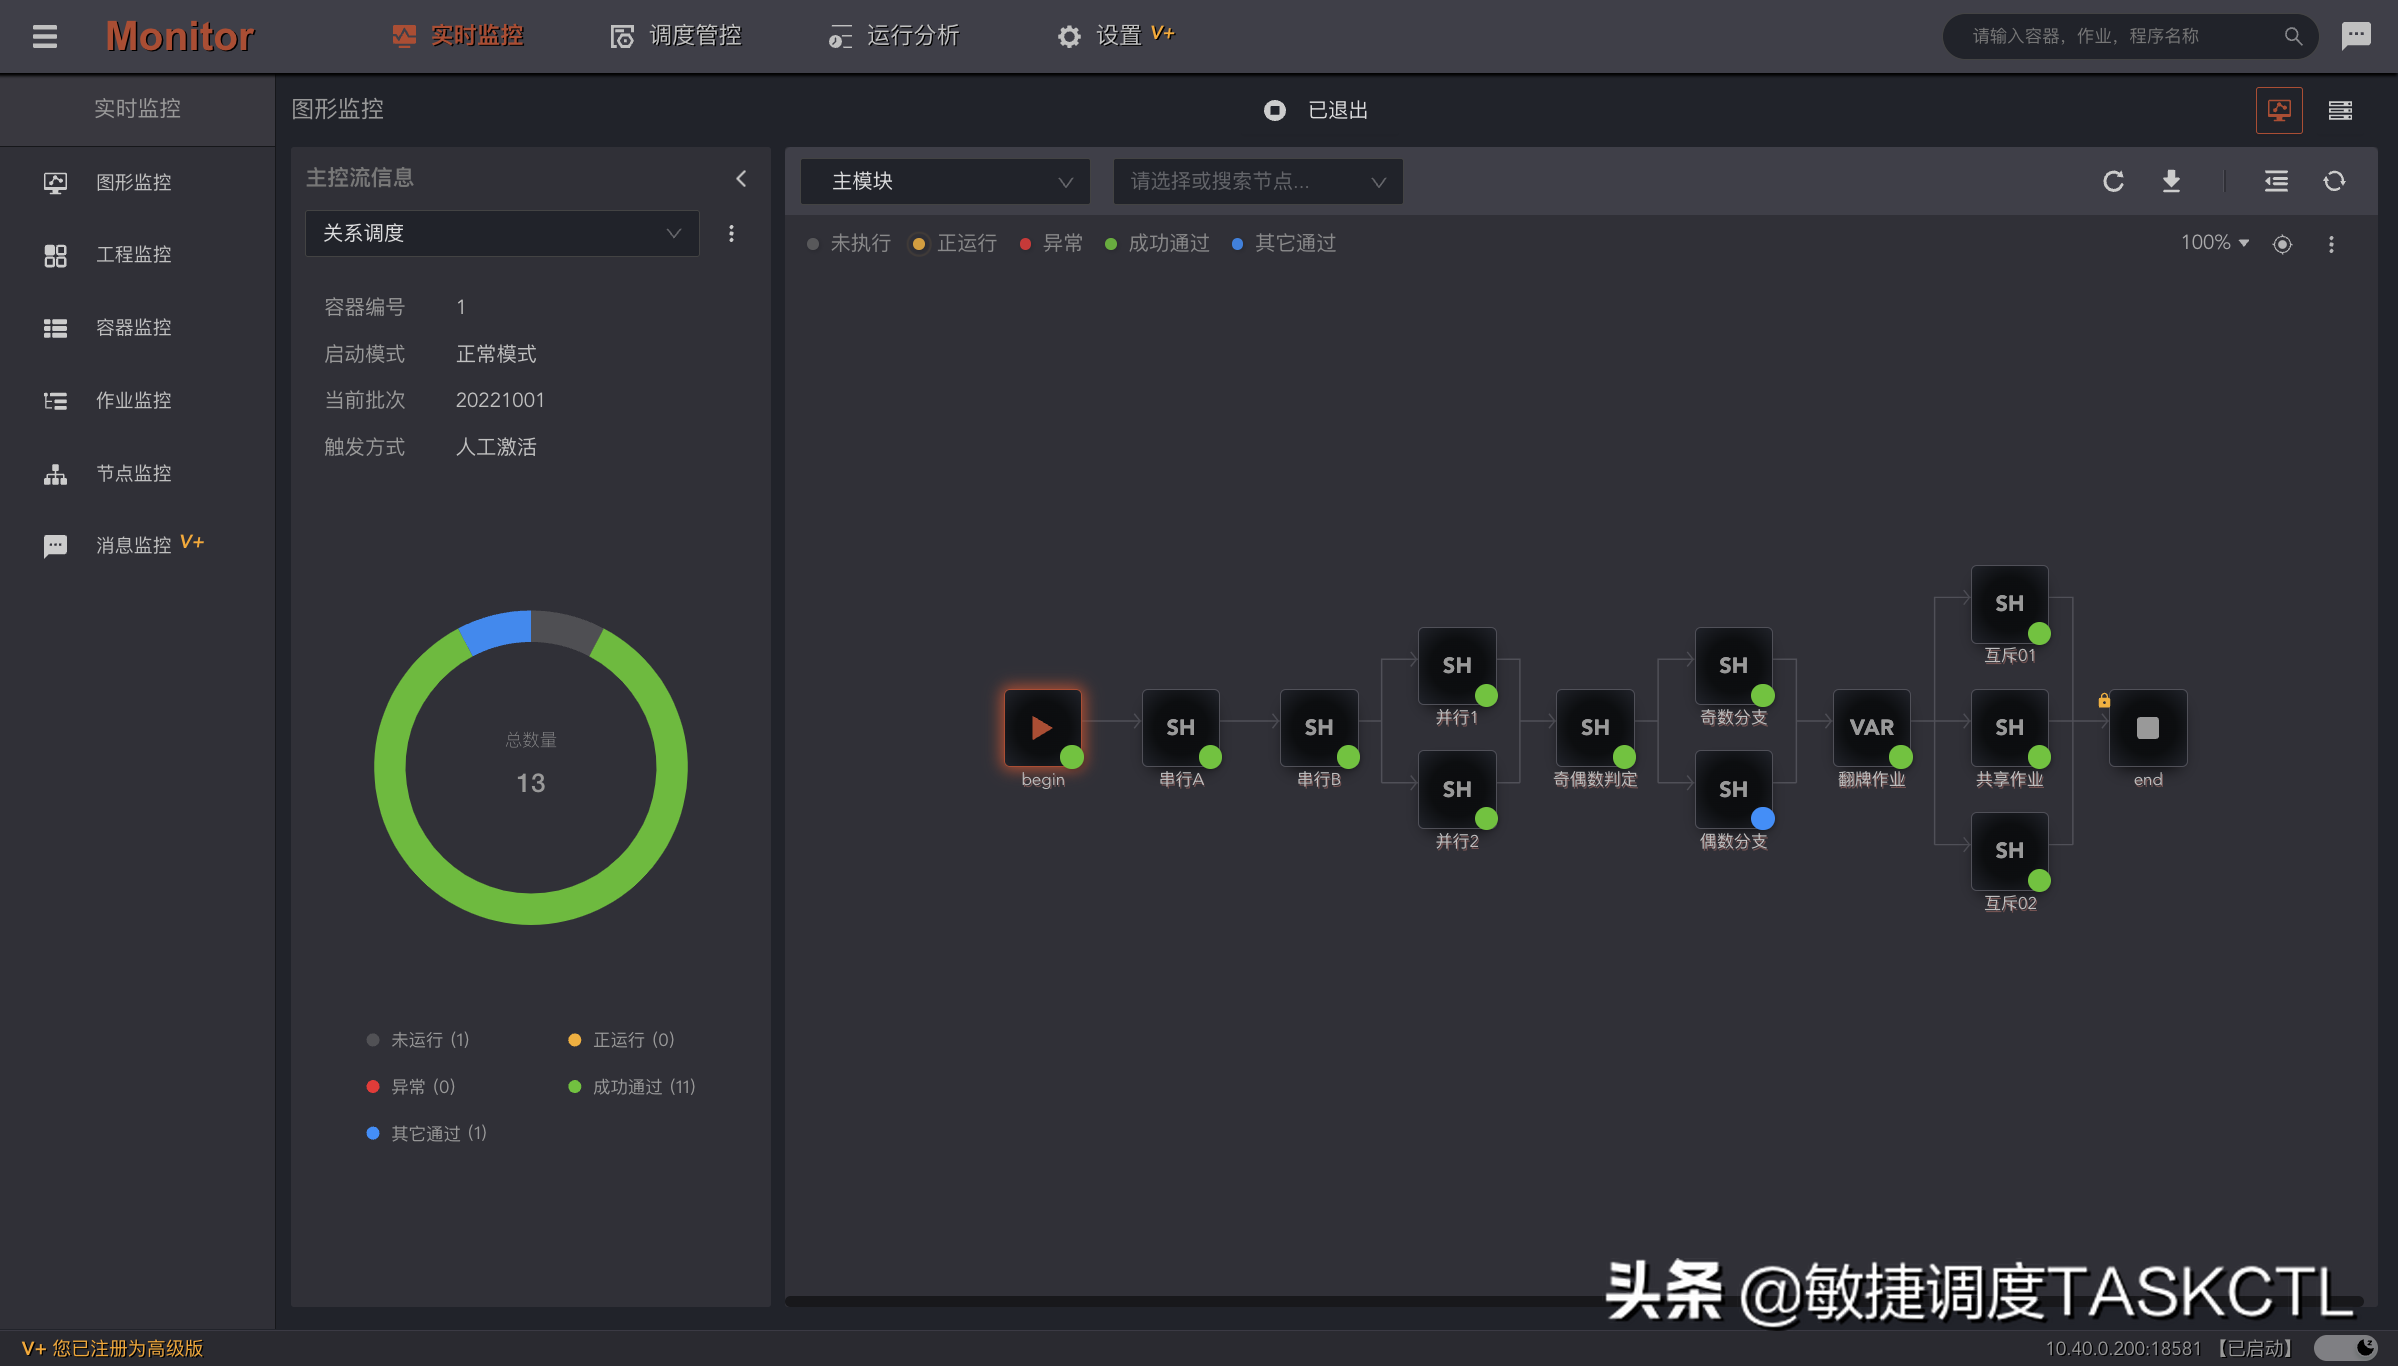Click the Monitor logo

pos(180,37)
